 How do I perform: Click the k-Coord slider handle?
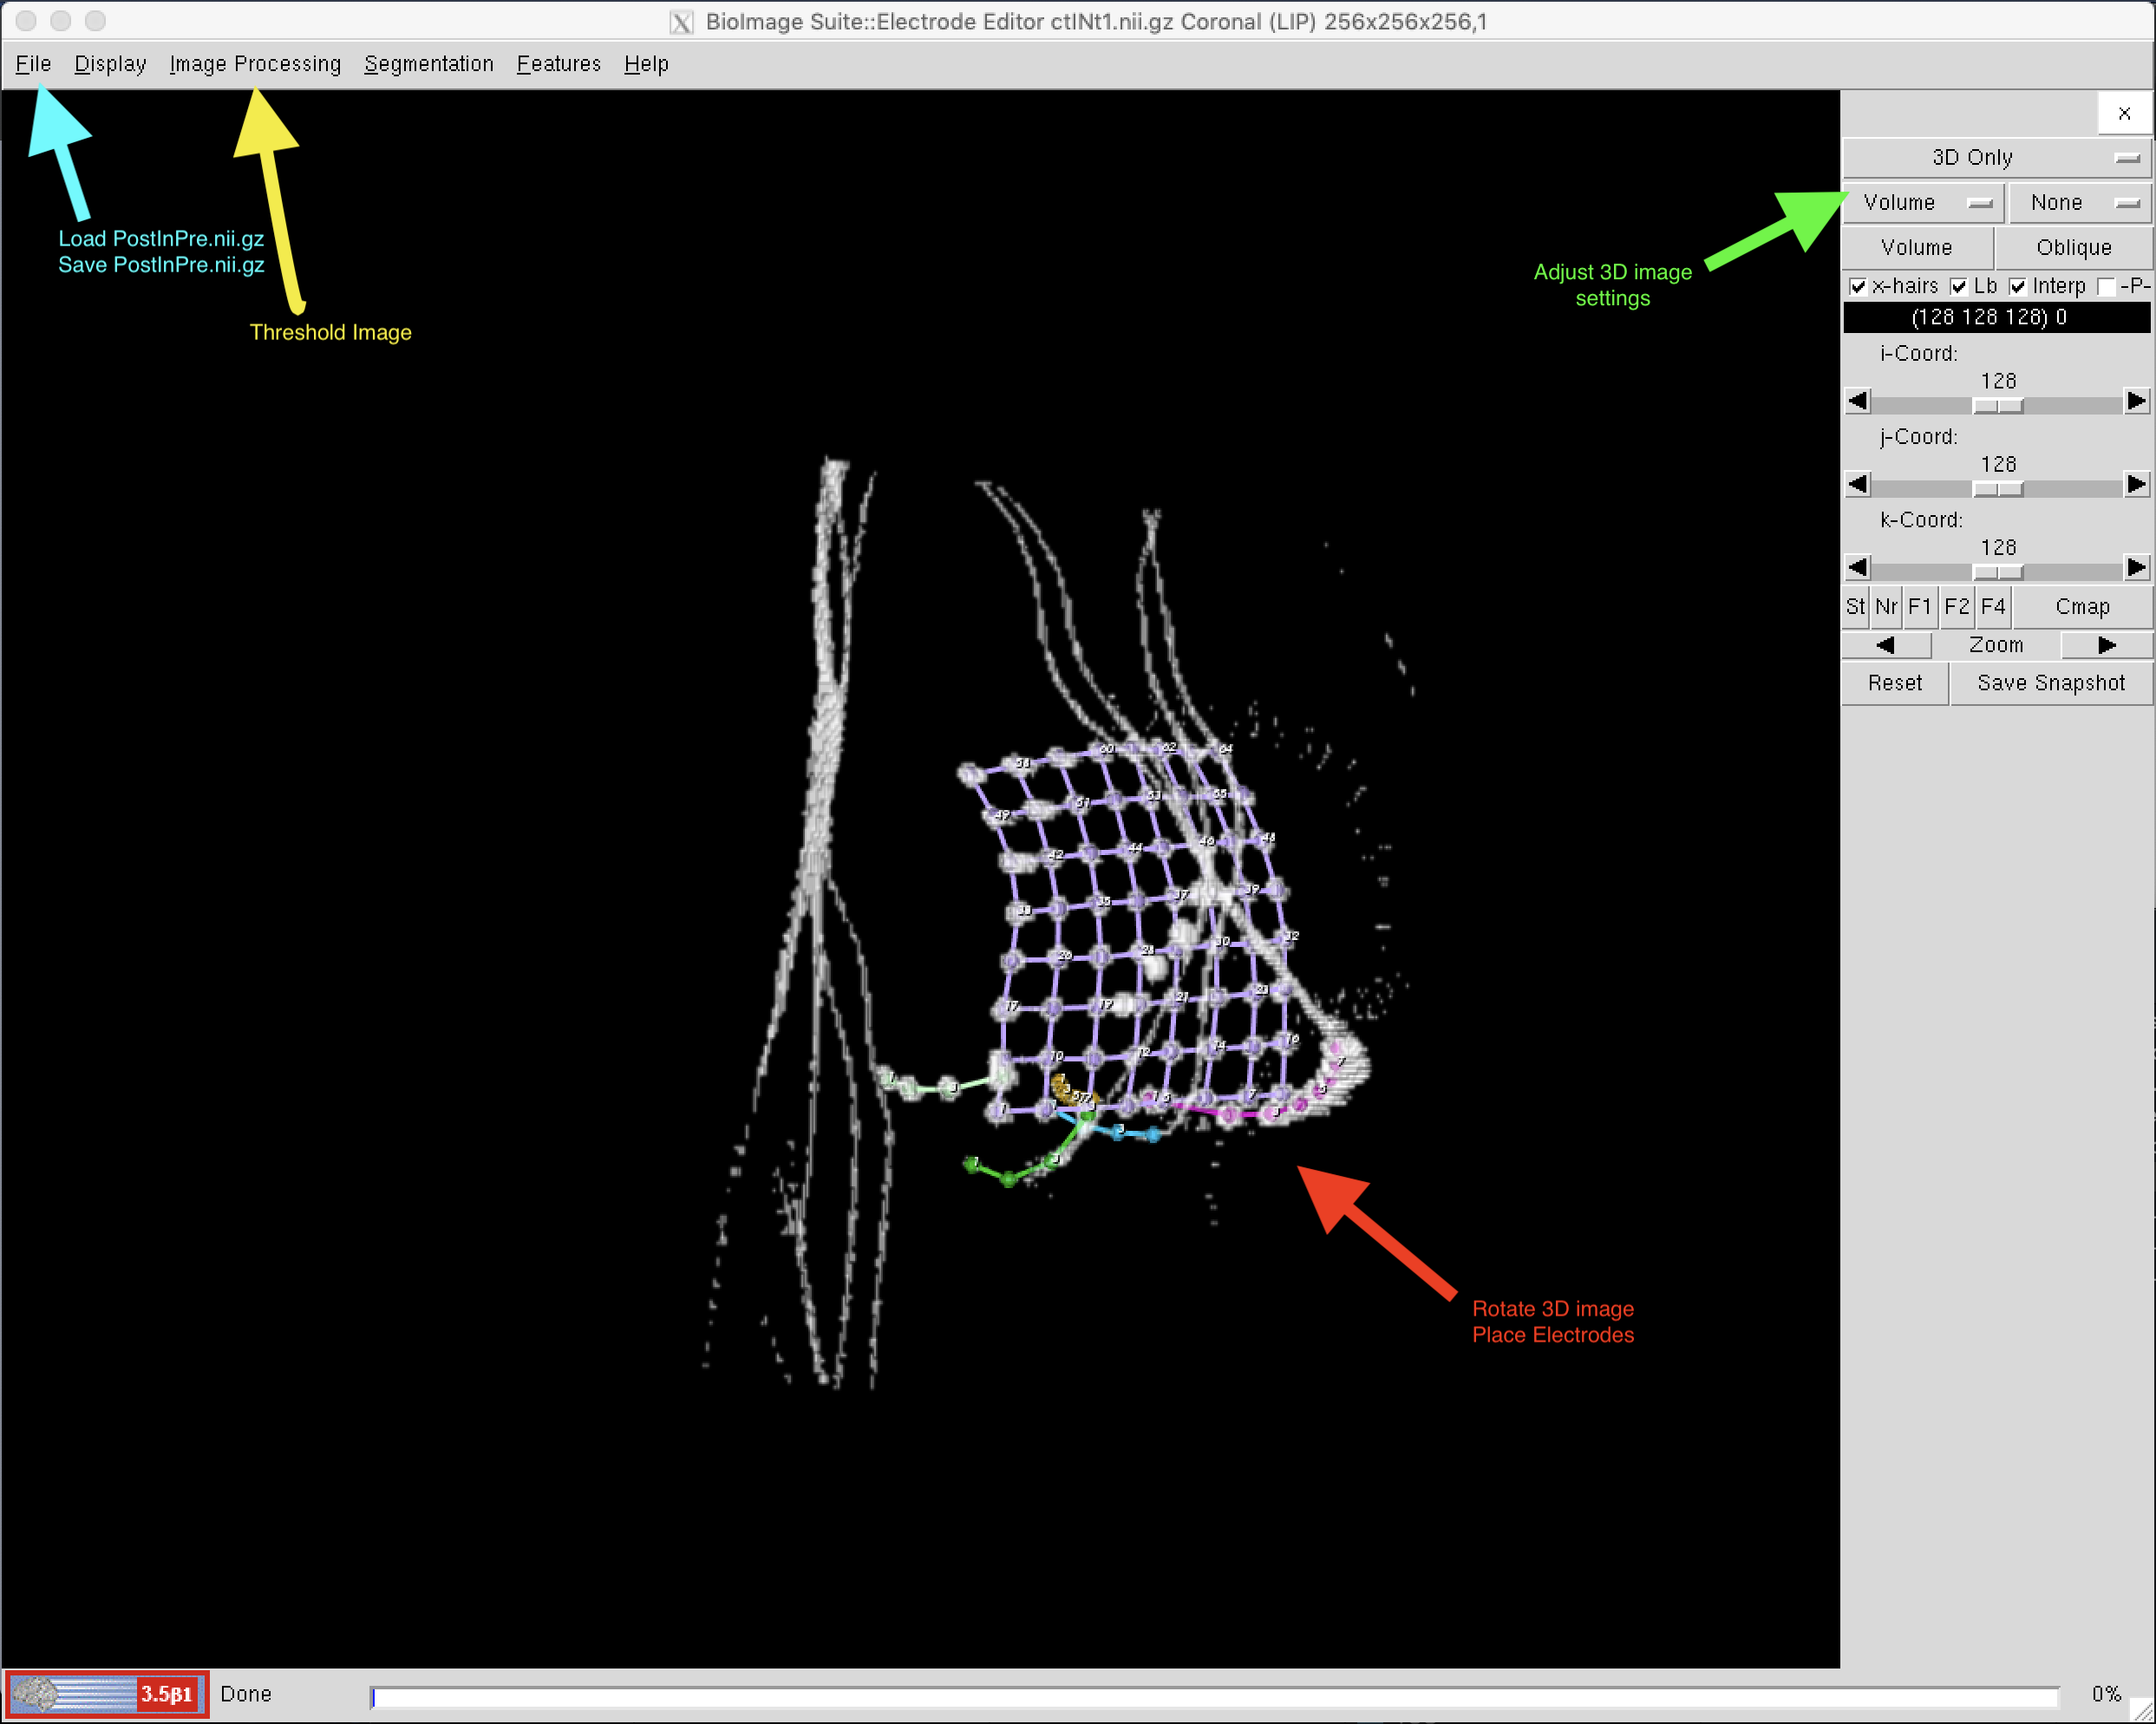pyautogui.click(x=1997, y=572)
